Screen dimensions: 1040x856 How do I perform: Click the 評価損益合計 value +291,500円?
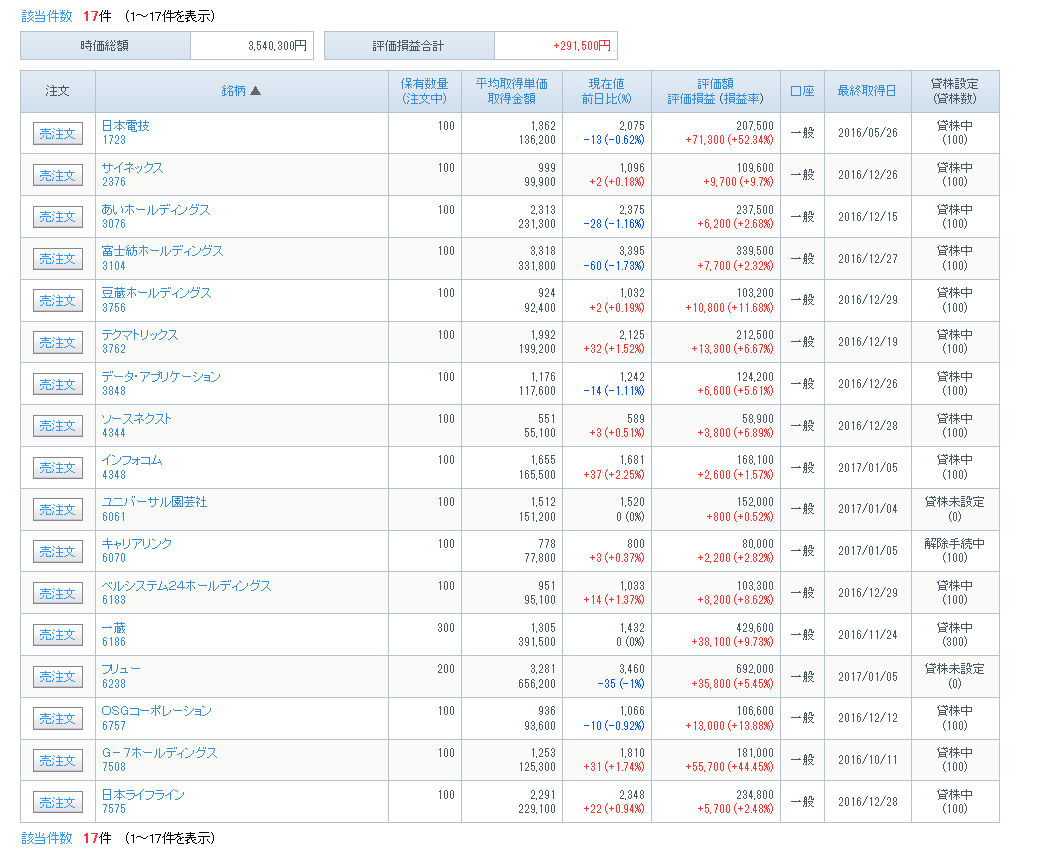coord(582,46)
